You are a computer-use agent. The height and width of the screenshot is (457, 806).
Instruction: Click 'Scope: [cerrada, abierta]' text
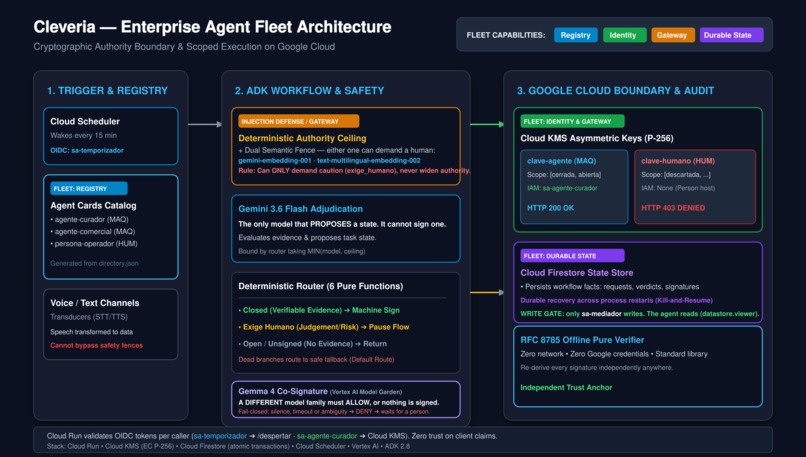pos(564,175)
